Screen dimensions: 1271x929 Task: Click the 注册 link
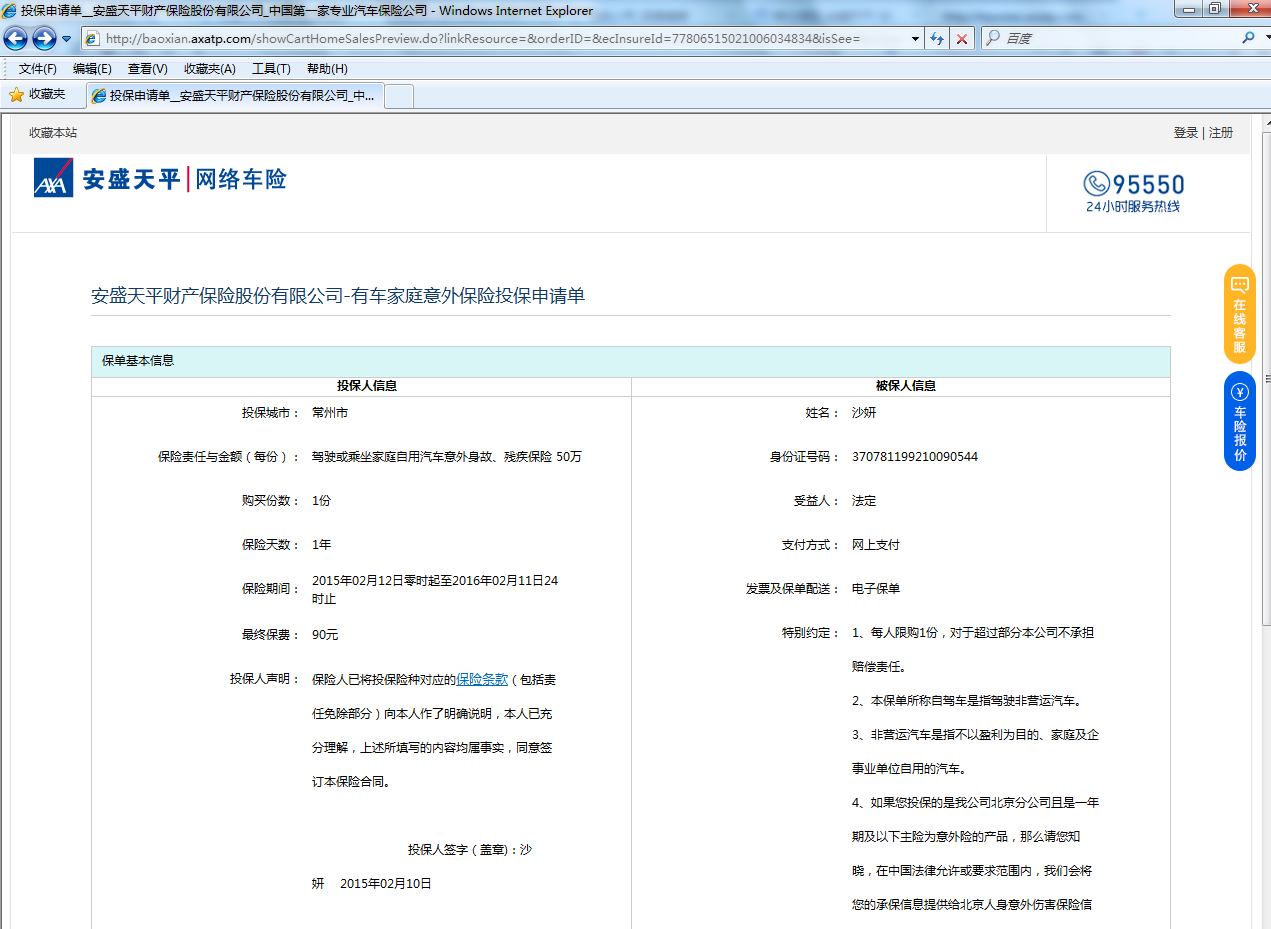[x=1221, y=133]
